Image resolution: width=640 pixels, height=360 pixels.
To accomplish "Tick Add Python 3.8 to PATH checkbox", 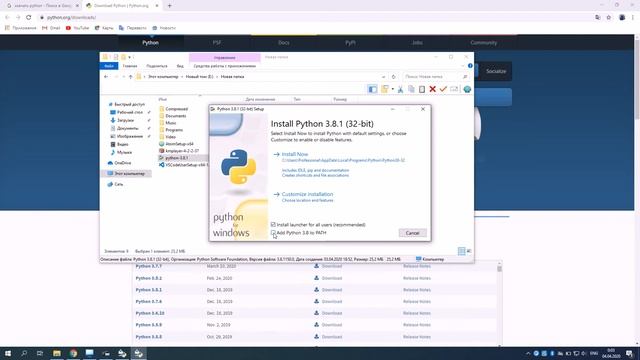I will [273, 233].
